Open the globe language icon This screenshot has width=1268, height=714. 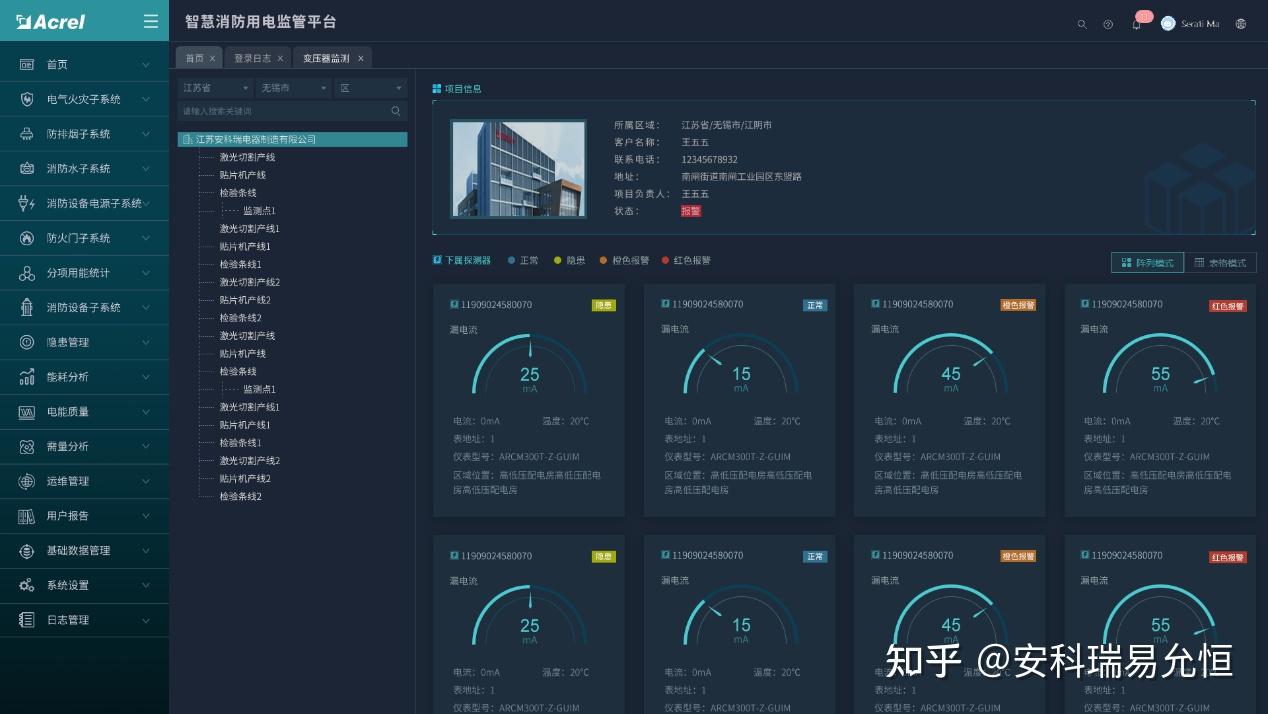click(1241, 24)
